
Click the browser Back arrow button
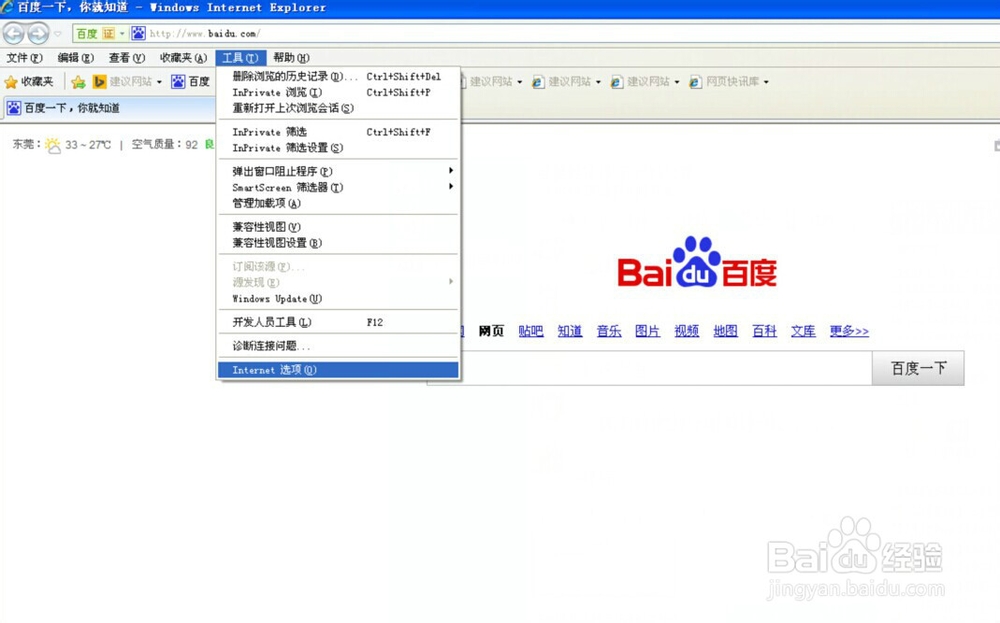(x=13, y=33)
